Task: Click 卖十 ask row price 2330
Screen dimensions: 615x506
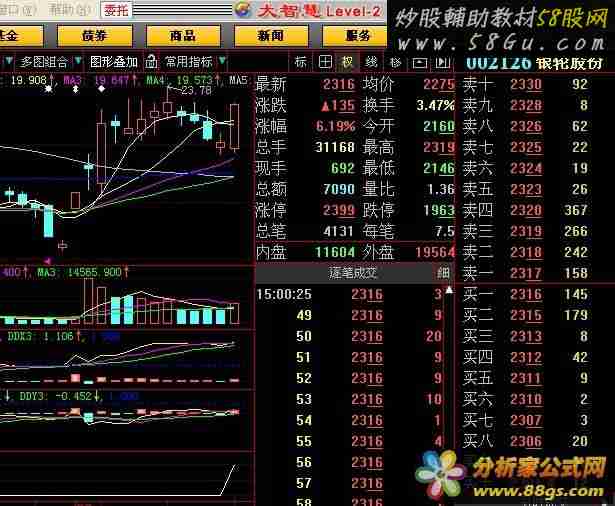Action: click(x=526, y=84)
